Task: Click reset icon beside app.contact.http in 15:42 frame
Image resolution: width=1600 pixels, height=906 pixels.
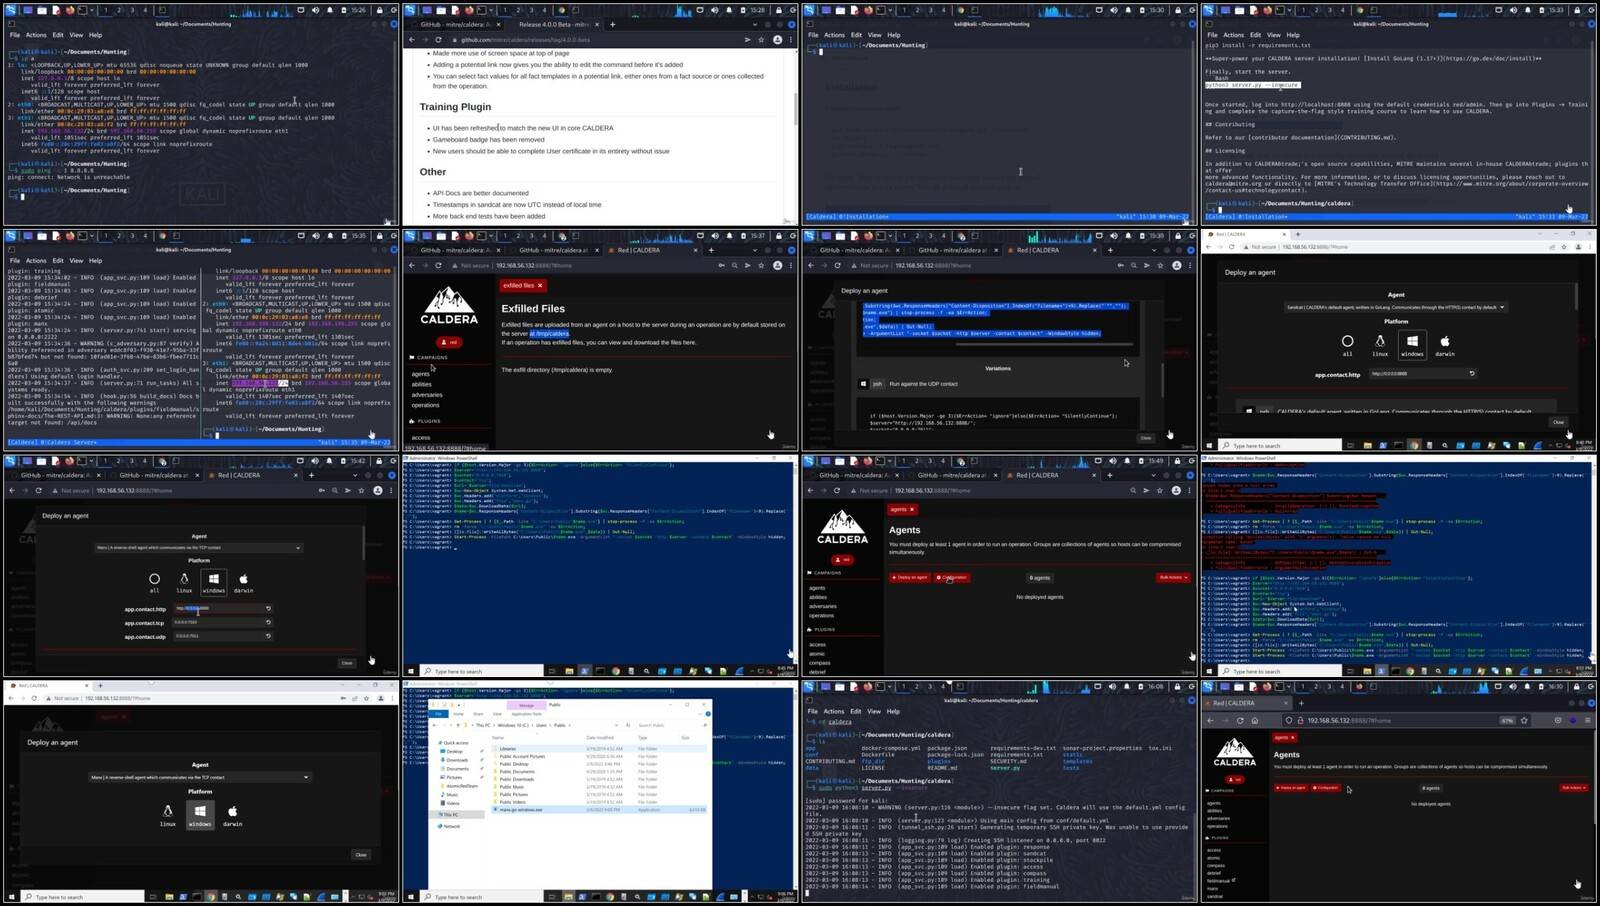Action: pos(268,608)
